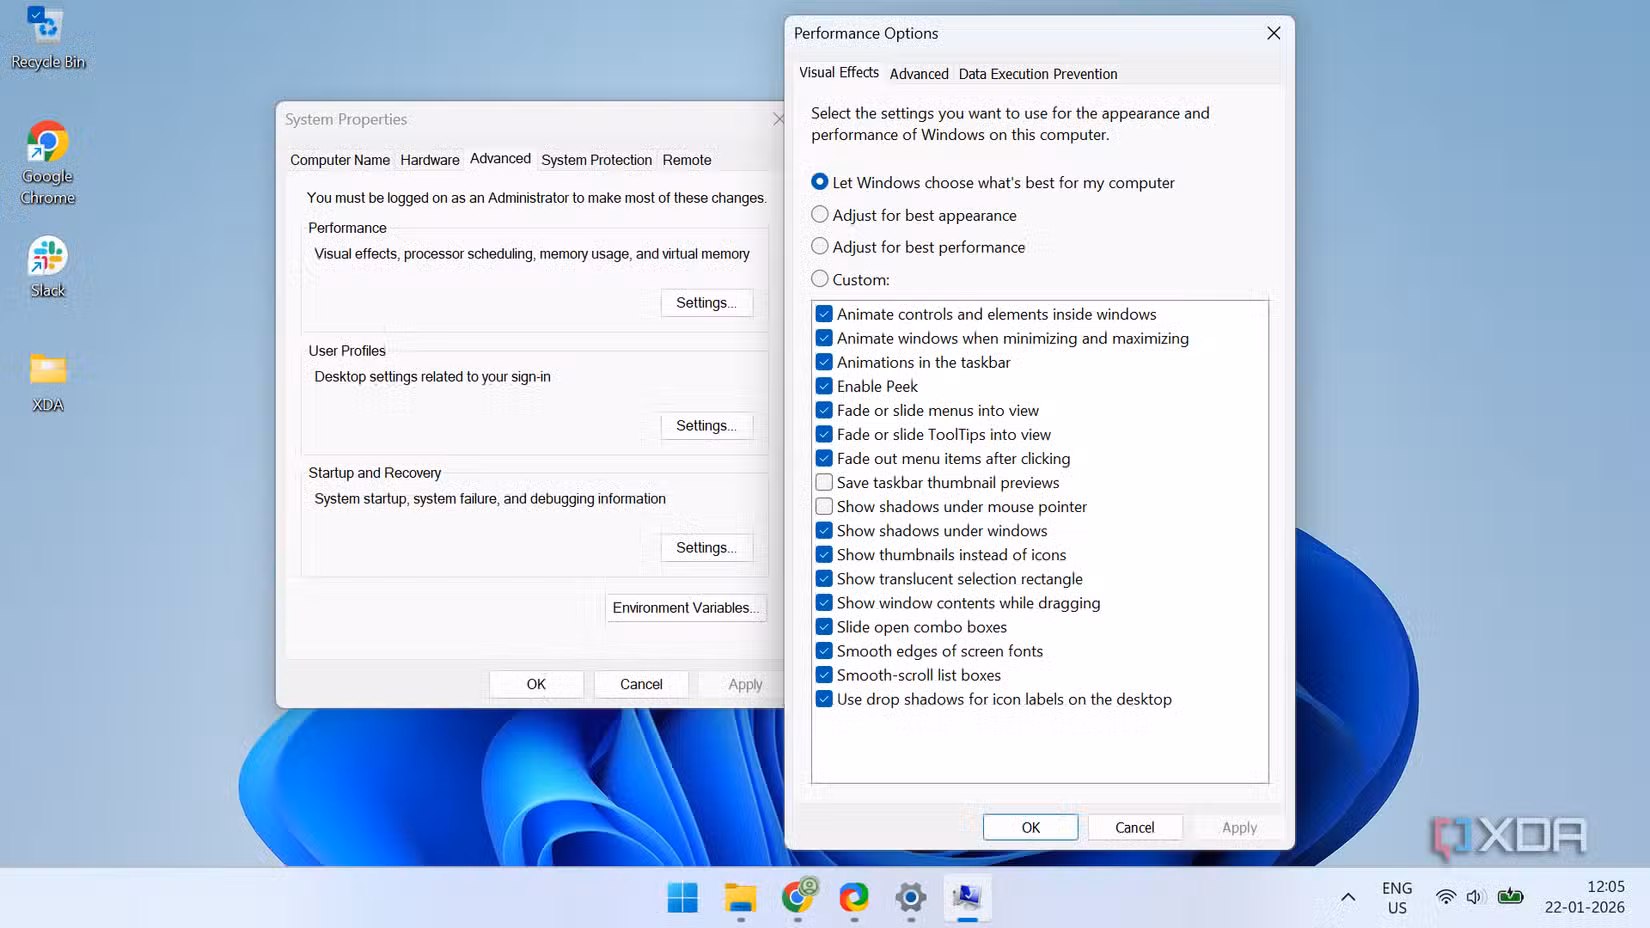The height and width of the screenshot is (928, 1650).
Task: Toggle Show thumbnails instead of icons
Action: click(824, 554)
